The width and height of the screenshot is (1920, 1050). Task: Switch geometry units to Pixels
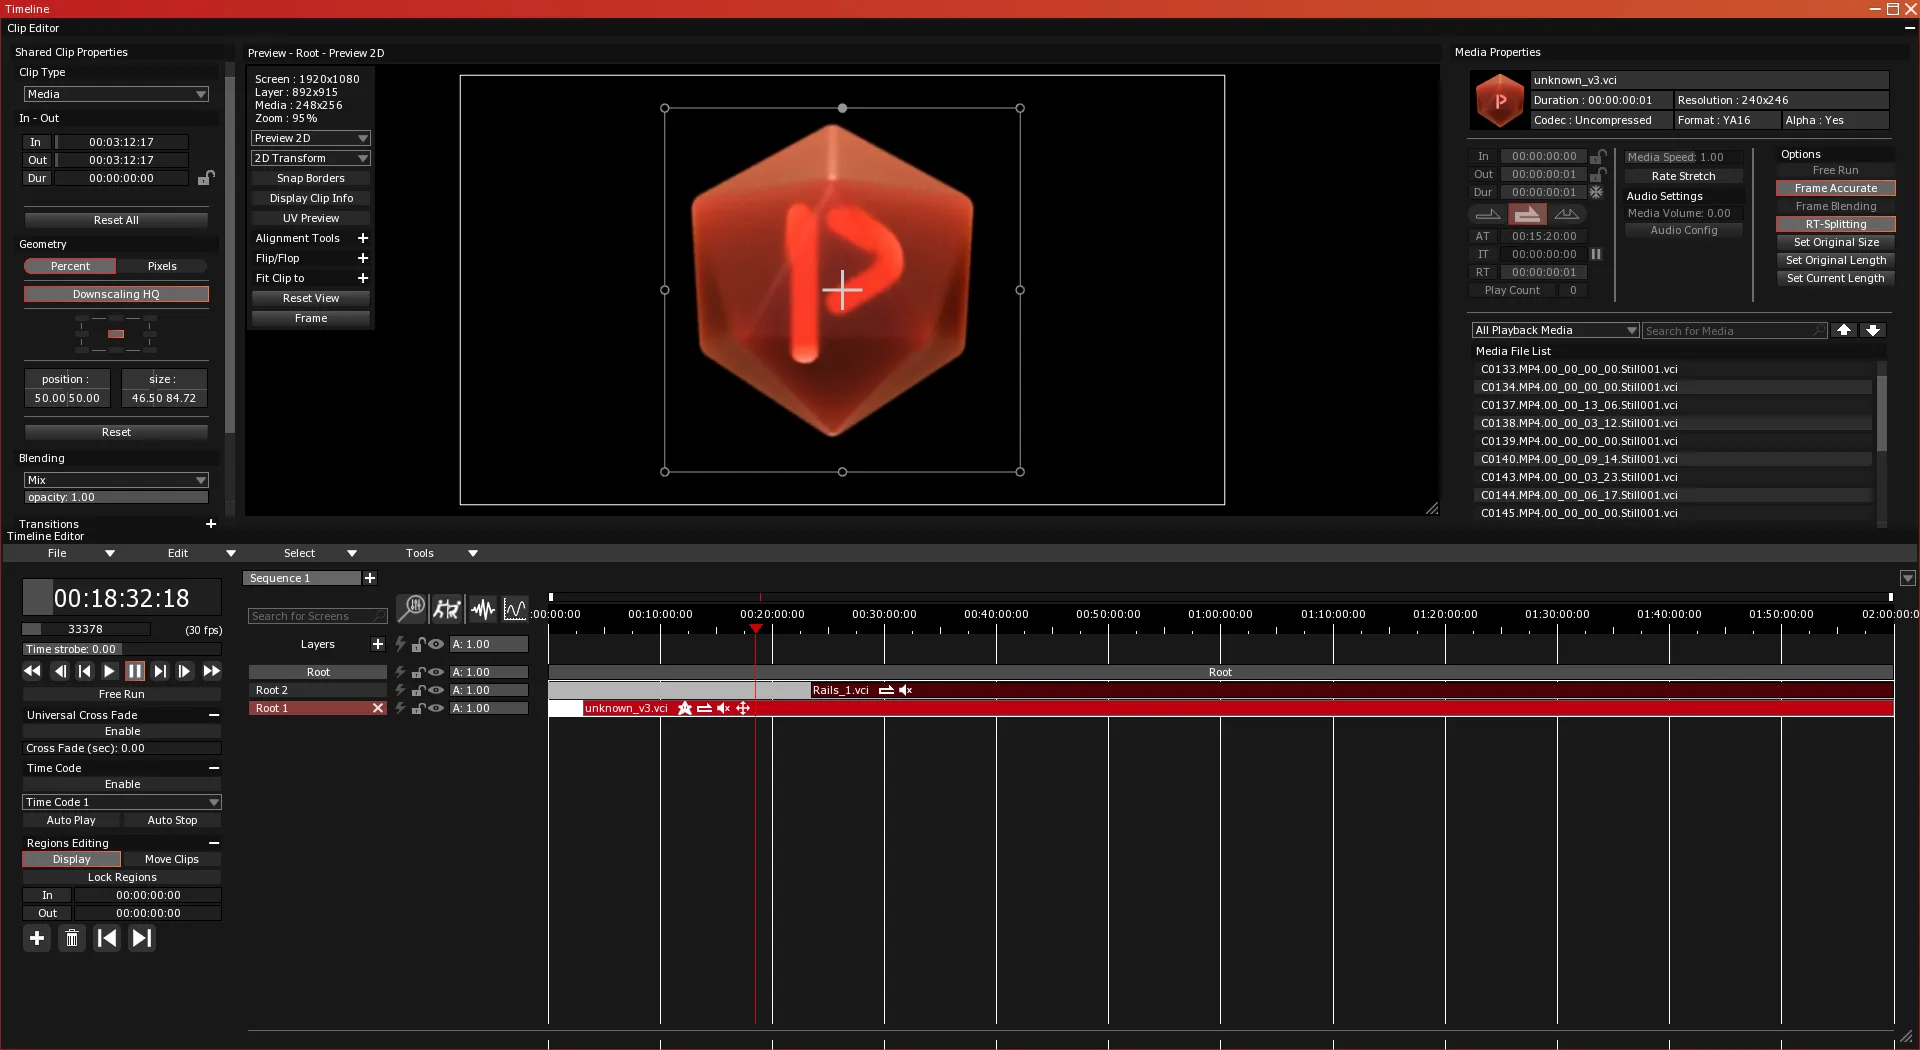162,266
